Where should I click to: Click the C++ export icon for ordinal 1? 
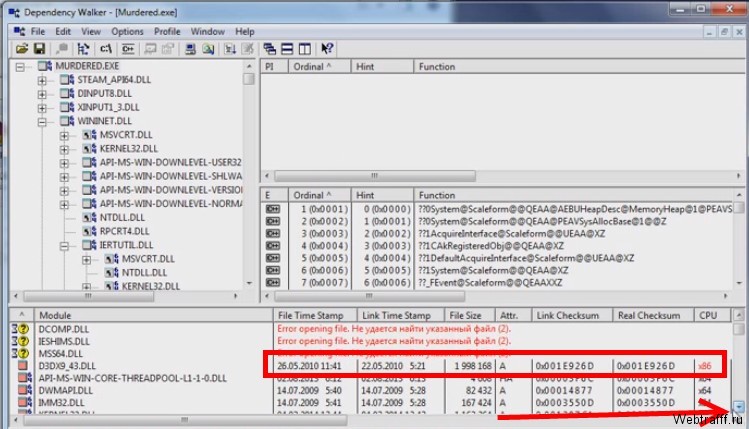tap(273, 209)
